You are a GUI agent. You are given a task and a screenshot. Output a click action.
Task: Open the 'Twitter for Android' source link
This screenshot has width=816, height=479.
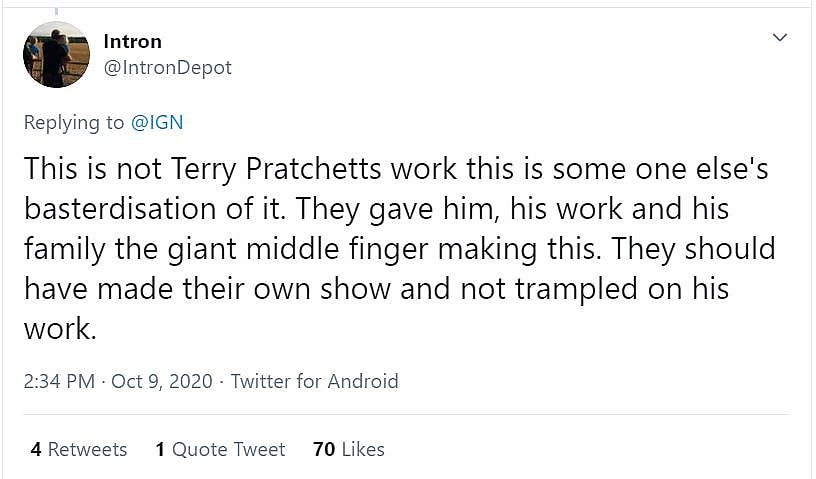coord(314,381)
